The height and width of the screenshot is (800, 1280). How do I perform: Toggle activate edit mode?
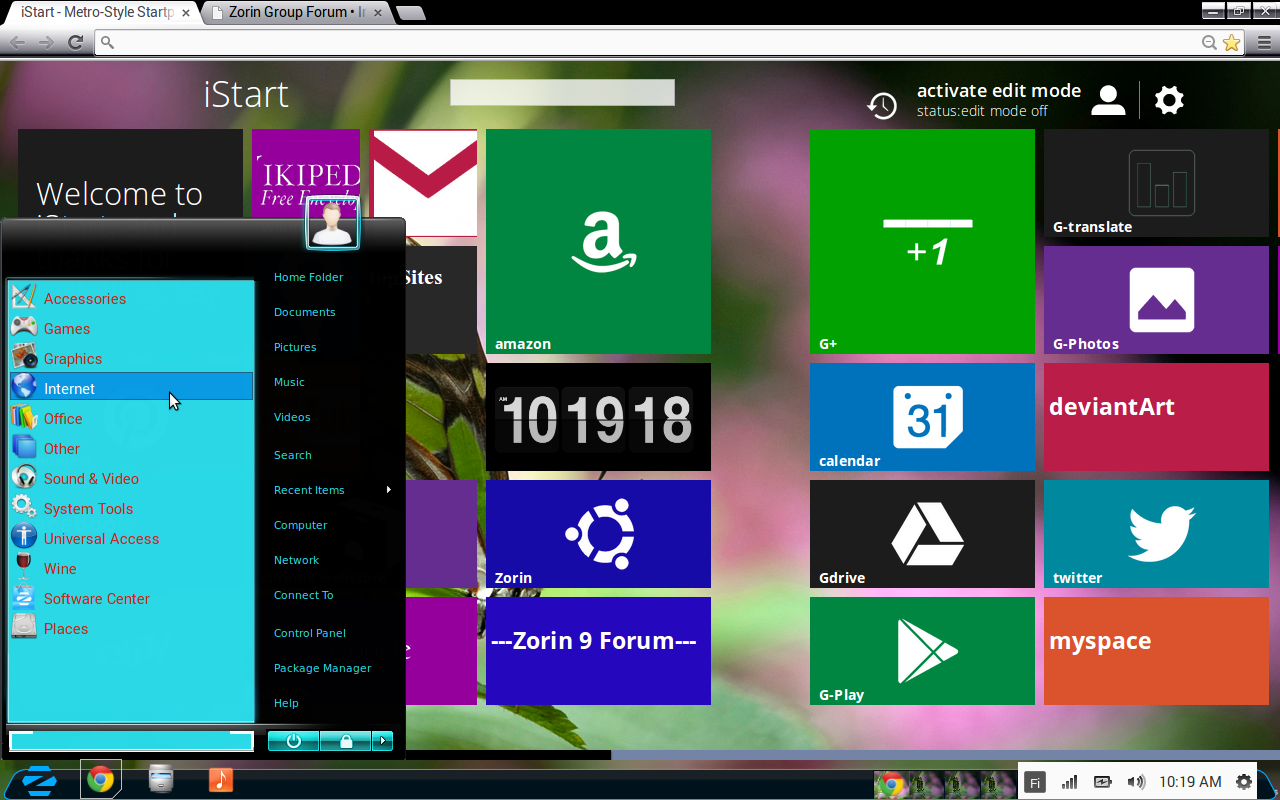tap(998, 91)
